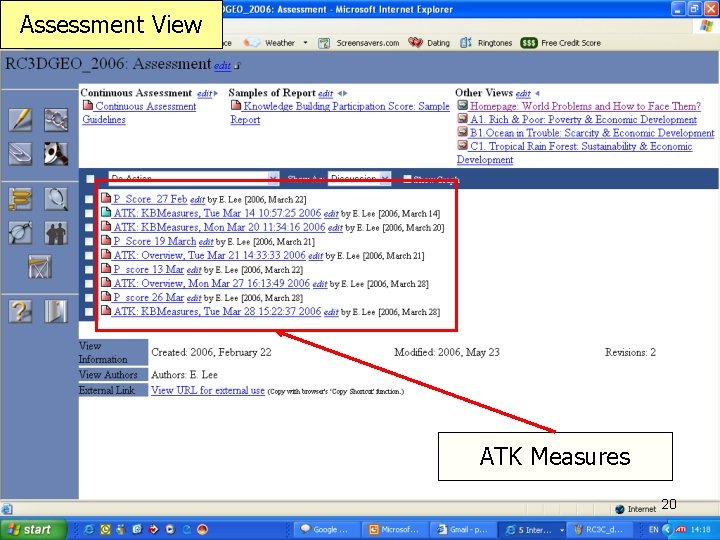Tick the checkbox for ATK: Overview Tue Mar 21

click(x=89, y=255)
